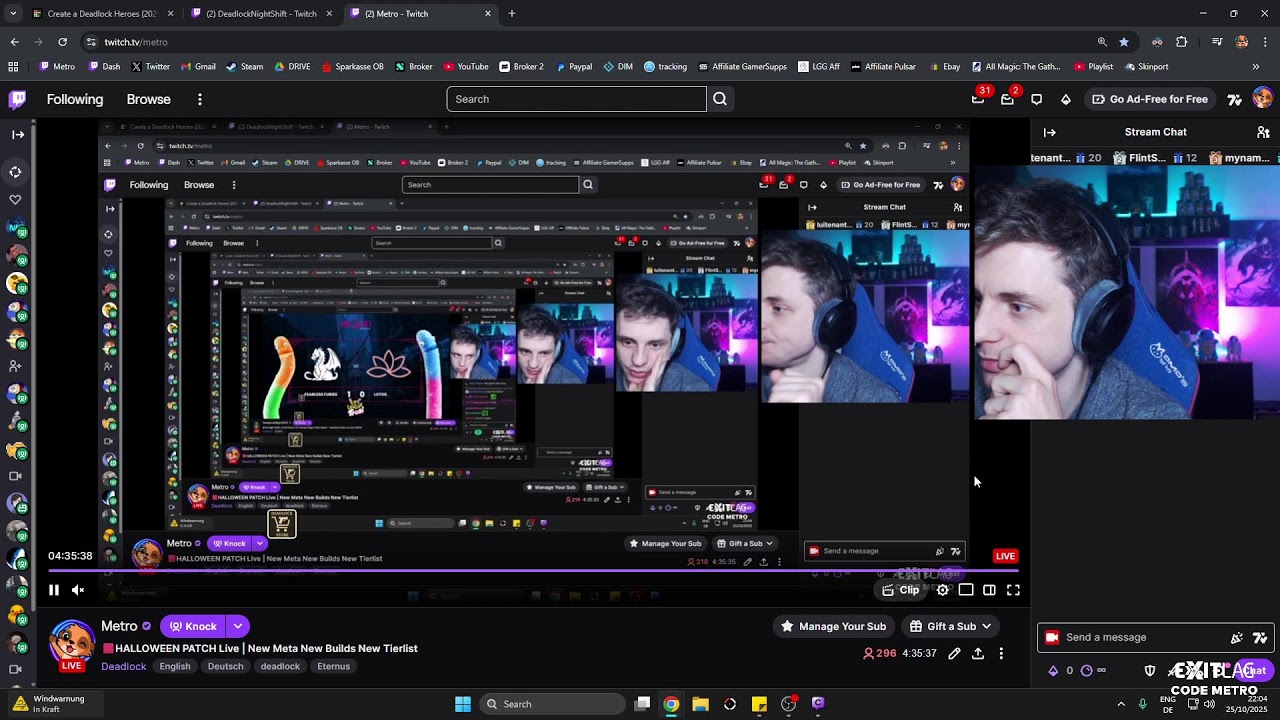Expand the left followed channels sidebar
Viewport: 1280px width, 720px height.
(18, 134)
